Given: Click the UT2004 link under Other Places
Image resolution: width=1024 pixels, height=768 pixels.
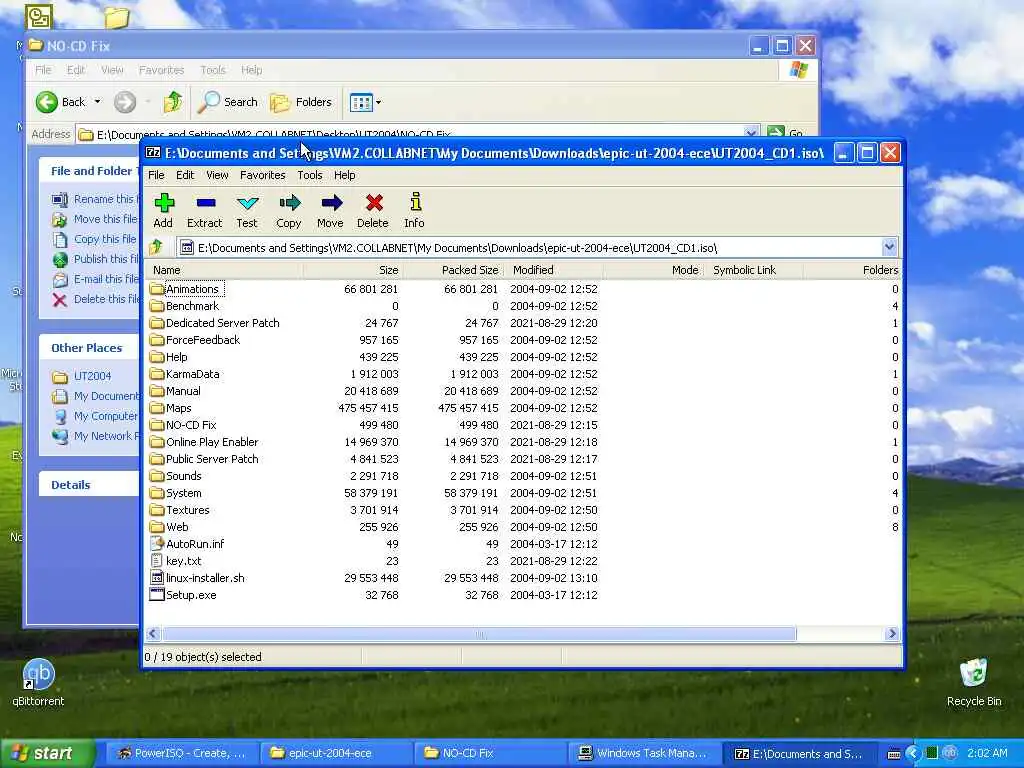Looking at the screenshot, I should coord(92,376).
